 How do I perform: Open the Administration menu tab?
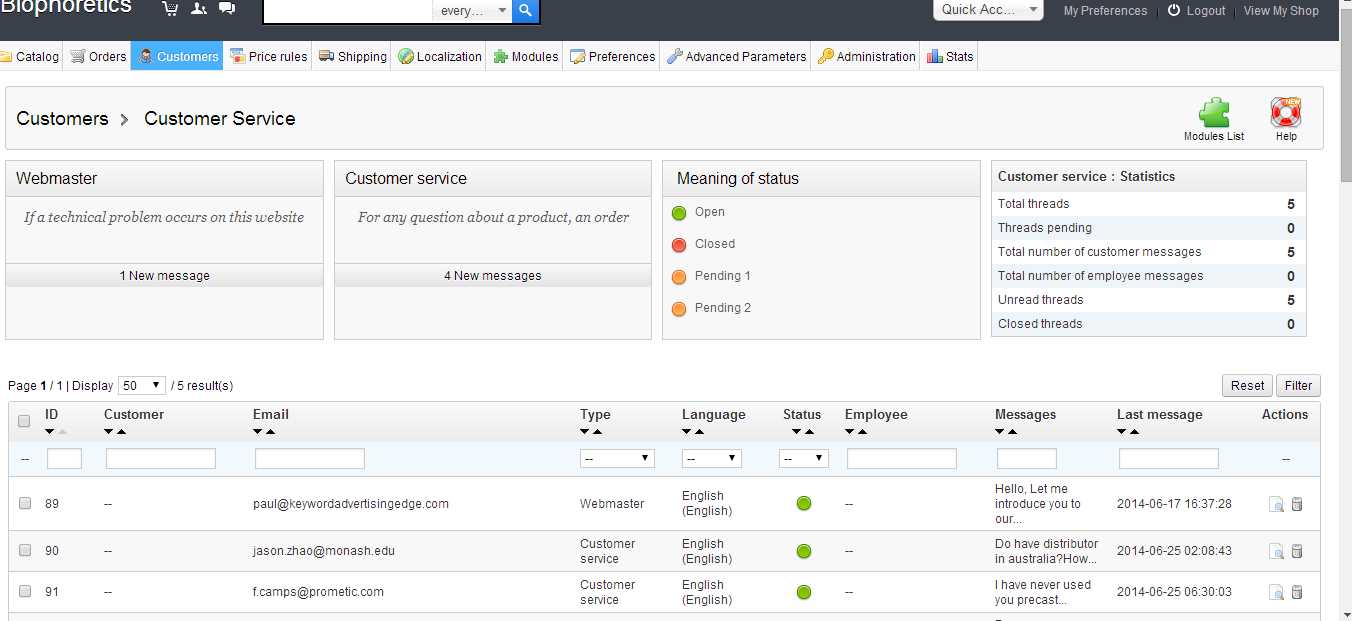pos(866,56)
